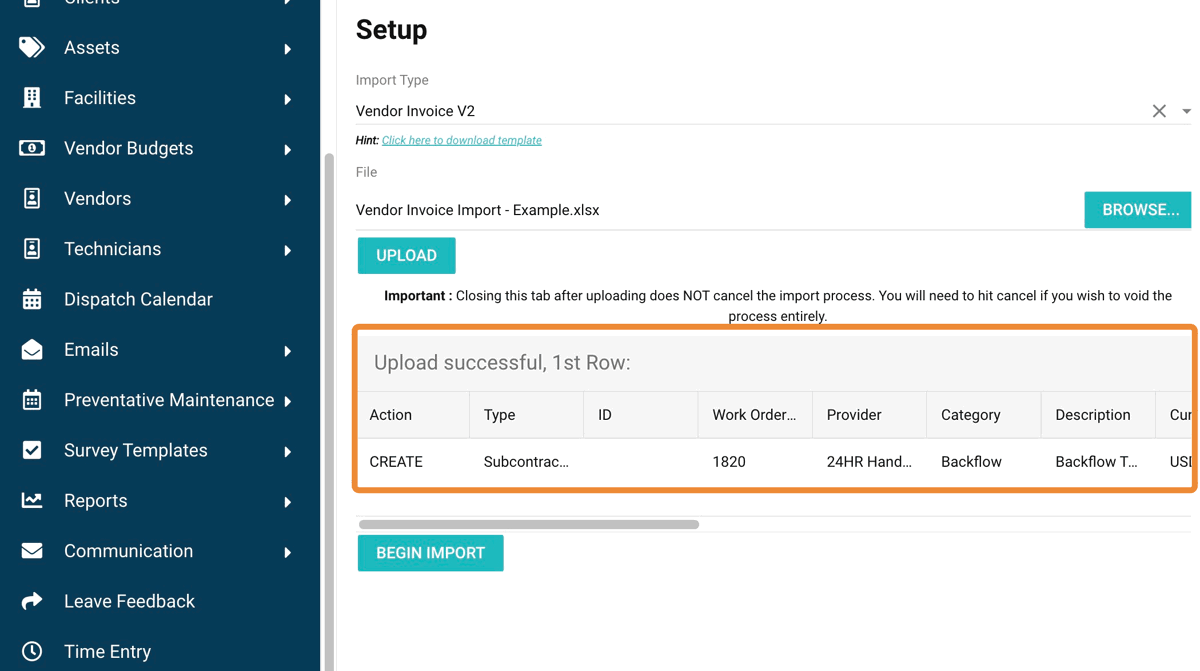Viewport: 1200px width, 671px height.
Task: Expand the Technicians submenu arrow
Action: tap(288, 250)
